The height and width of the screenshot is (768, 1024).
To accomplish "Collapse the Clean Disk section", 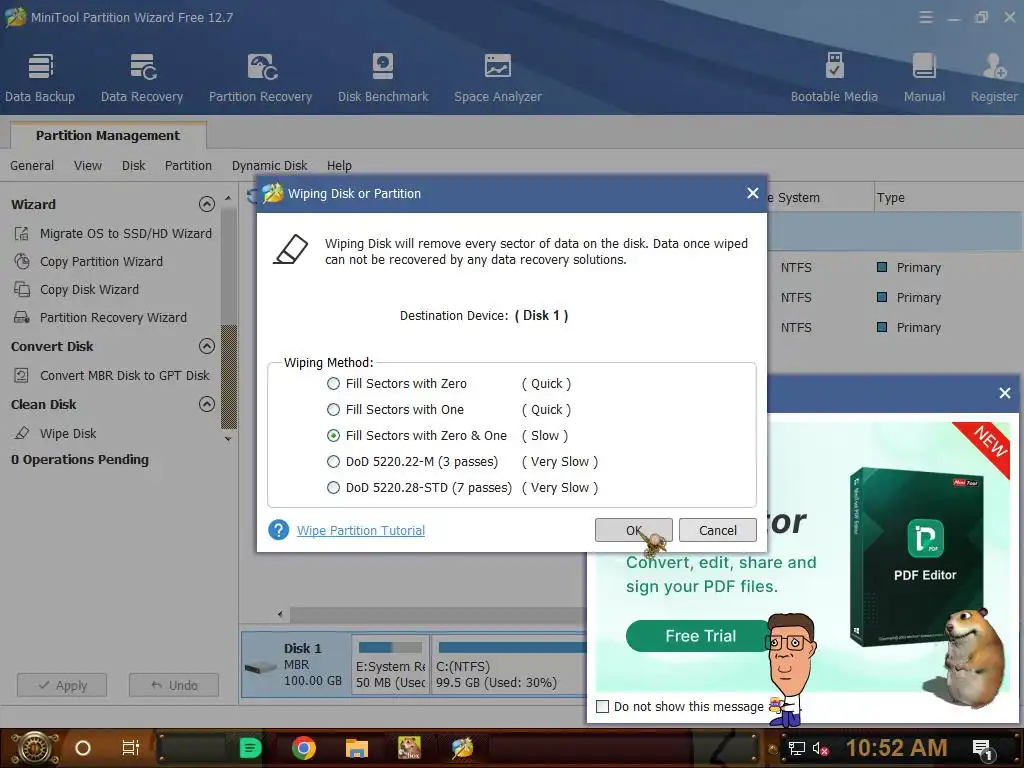I will click(x=206, y=404).
